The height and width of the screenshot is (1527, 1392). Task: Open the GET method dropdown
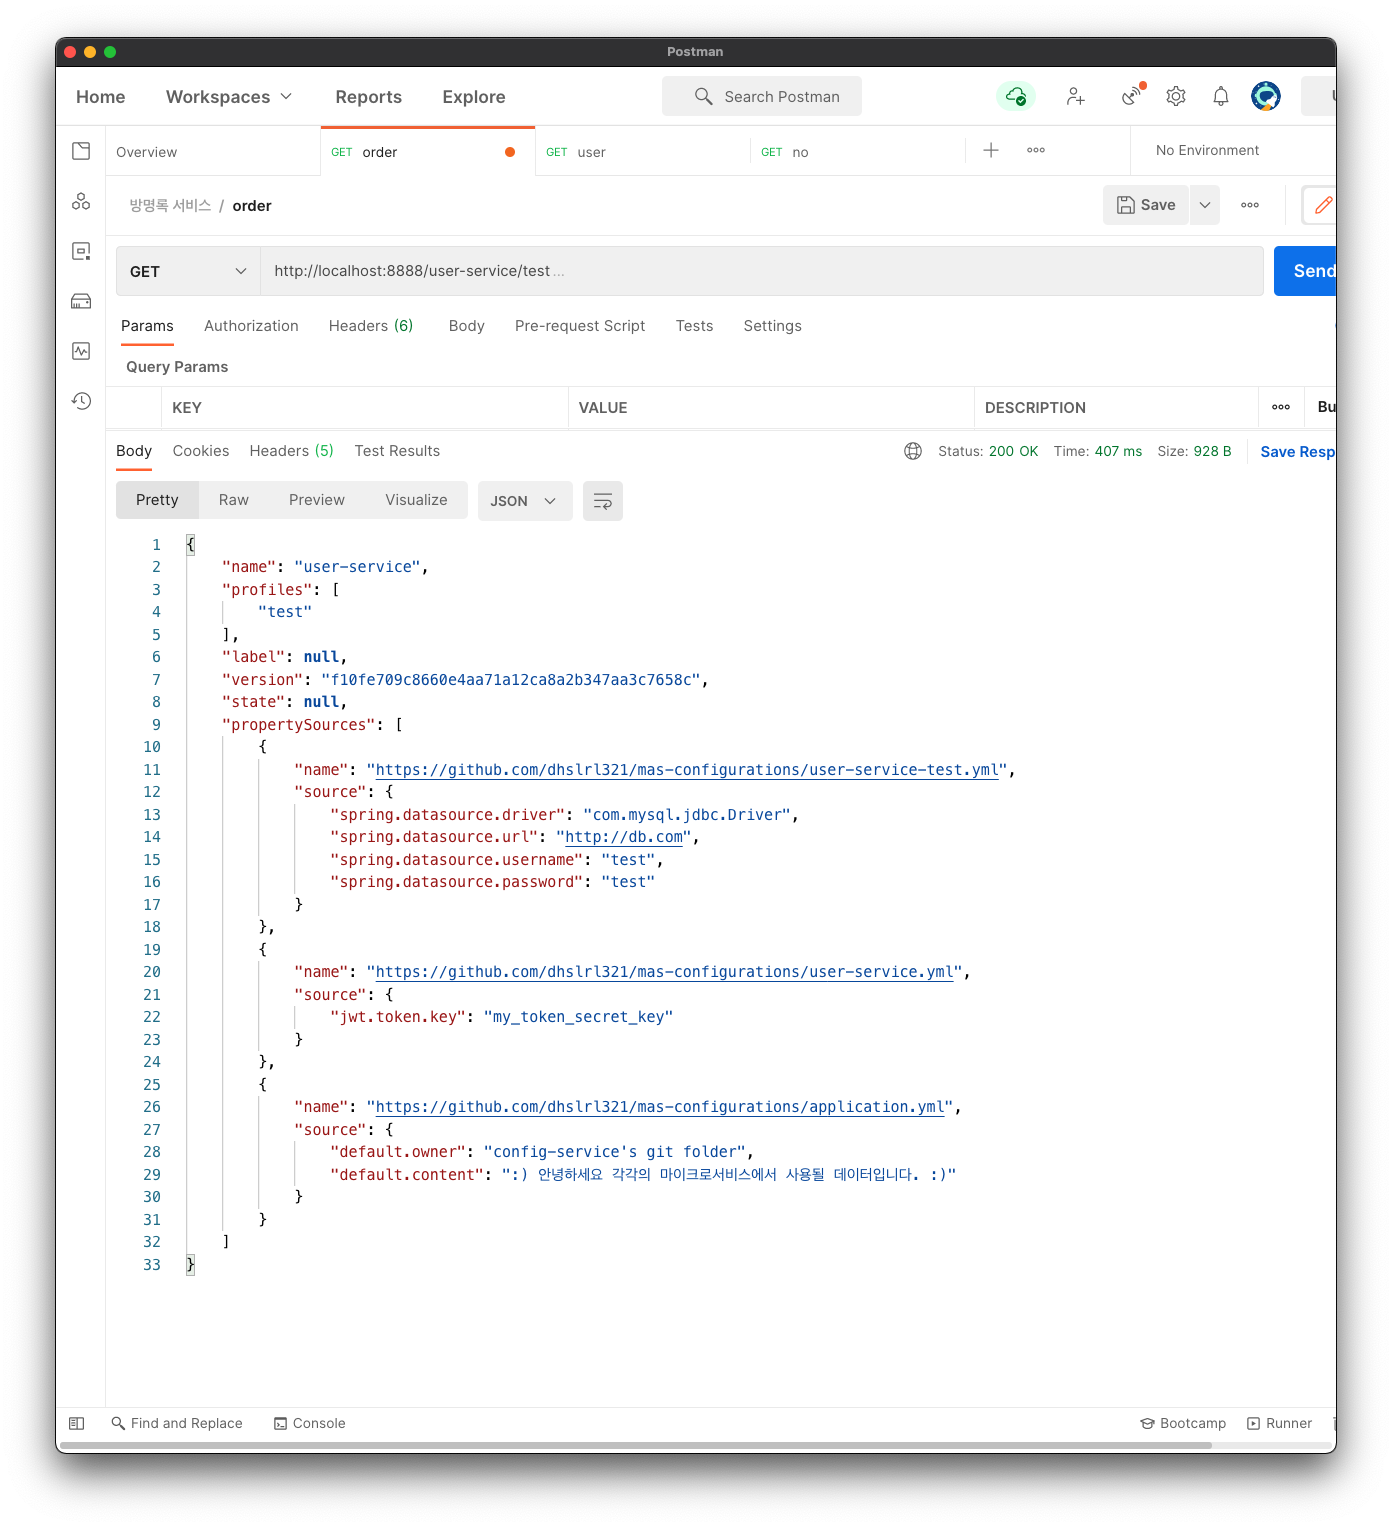coord(188,271)
